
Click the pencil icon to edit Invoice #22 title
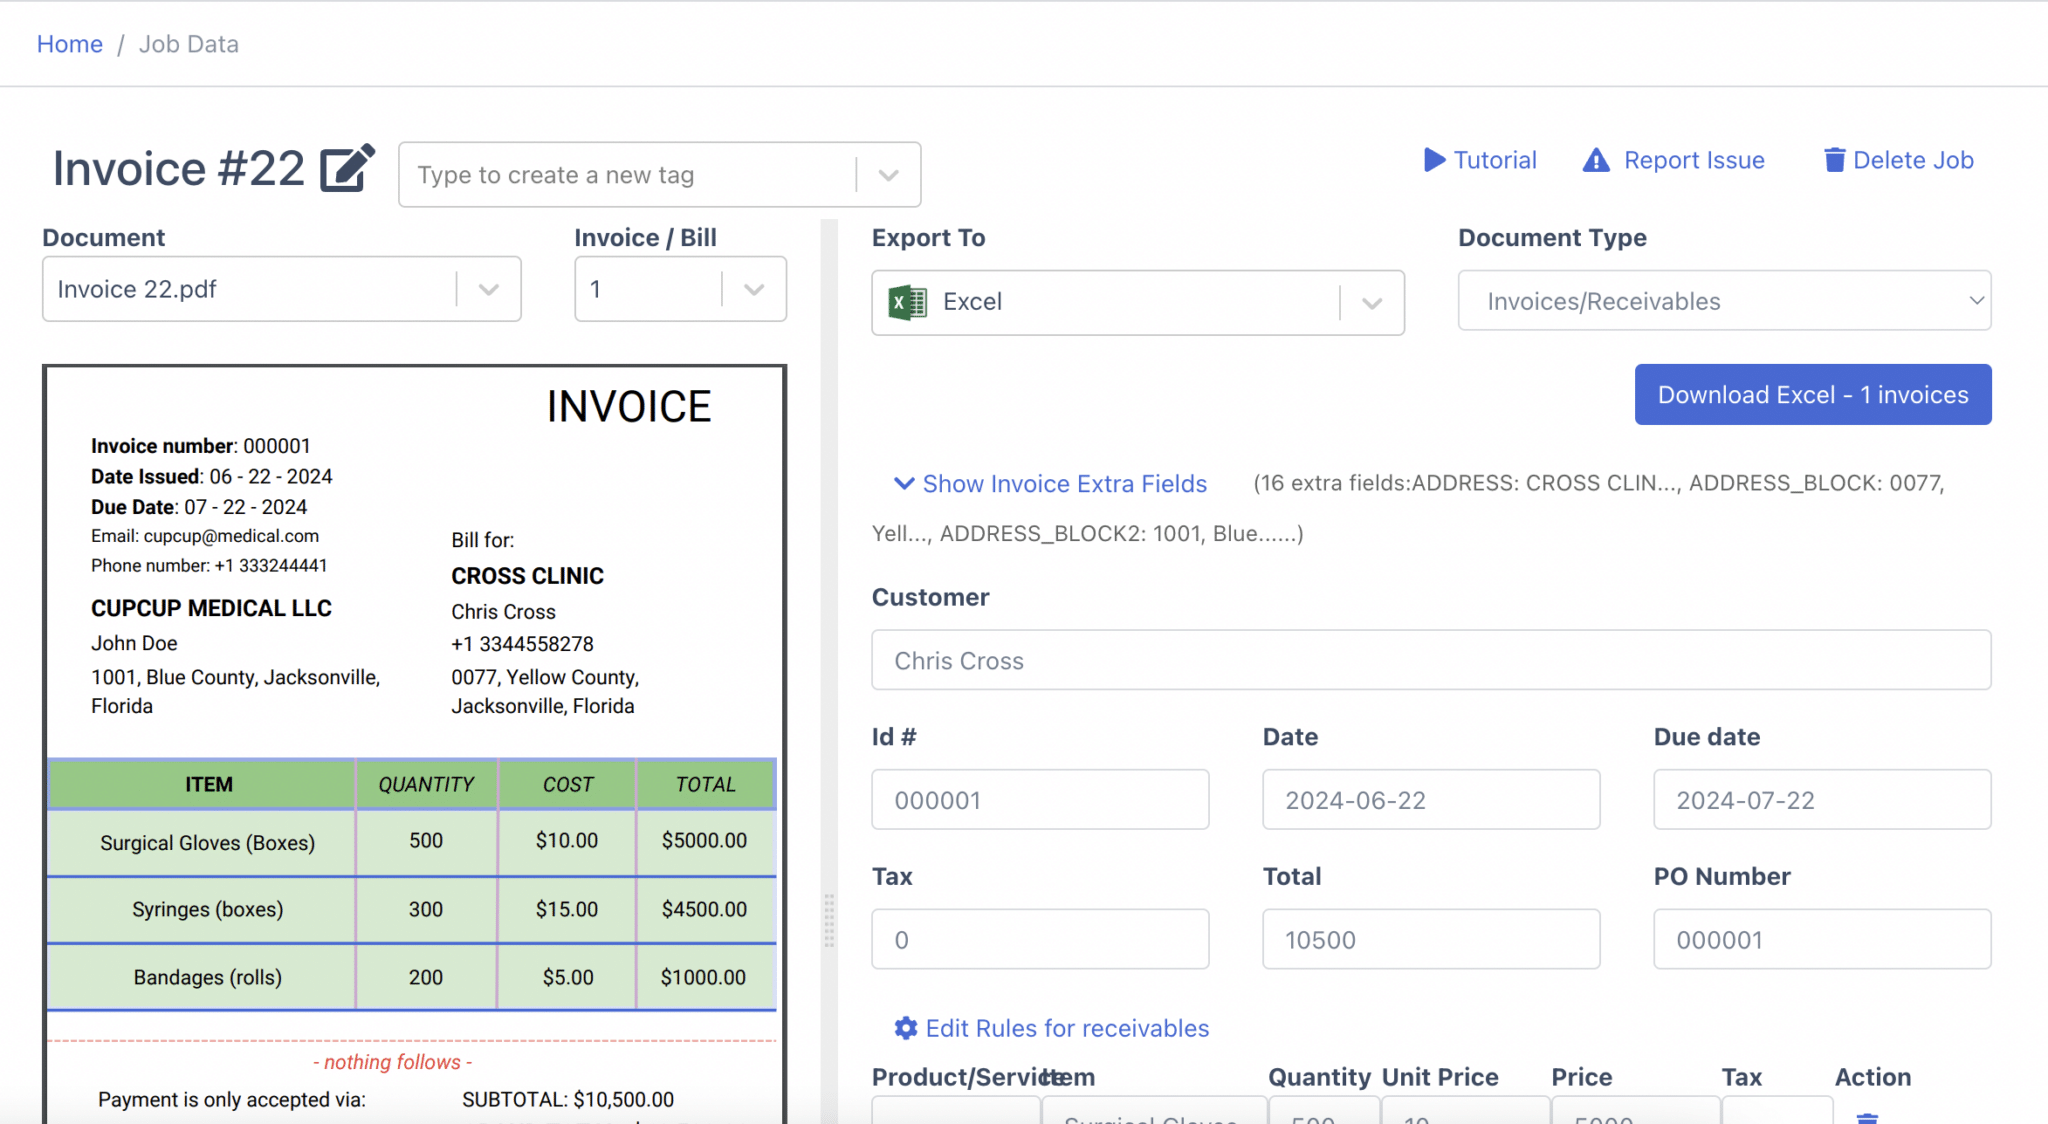pyautogui.click(x=346, y=168)
